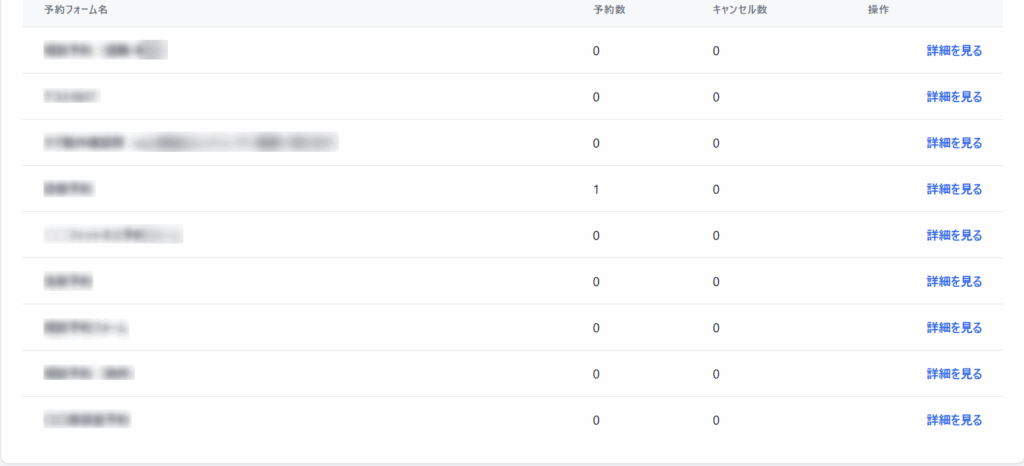This screenshot has width=1024, height=466.
Task: Select 詳細を見る in the fifth row
Action: point(954,235)
